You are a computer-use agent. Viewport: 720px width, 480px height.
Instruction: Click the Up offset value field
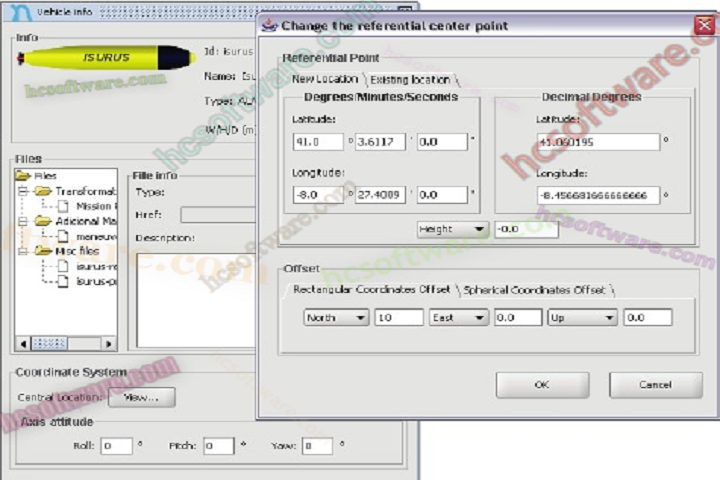[x=648, y=317]
